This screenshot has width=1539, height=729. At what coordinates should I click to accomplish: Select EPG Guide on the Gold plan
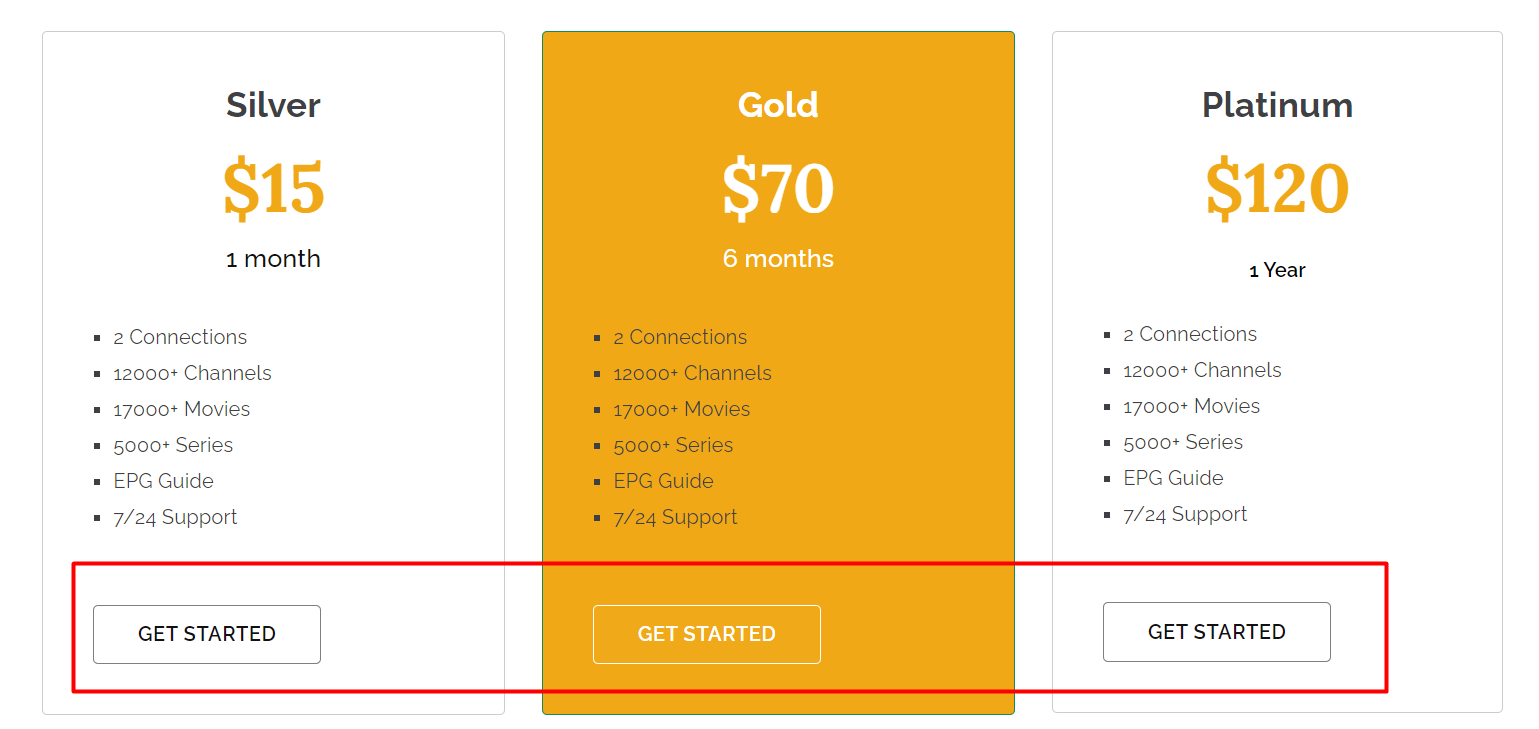point(663,481)
